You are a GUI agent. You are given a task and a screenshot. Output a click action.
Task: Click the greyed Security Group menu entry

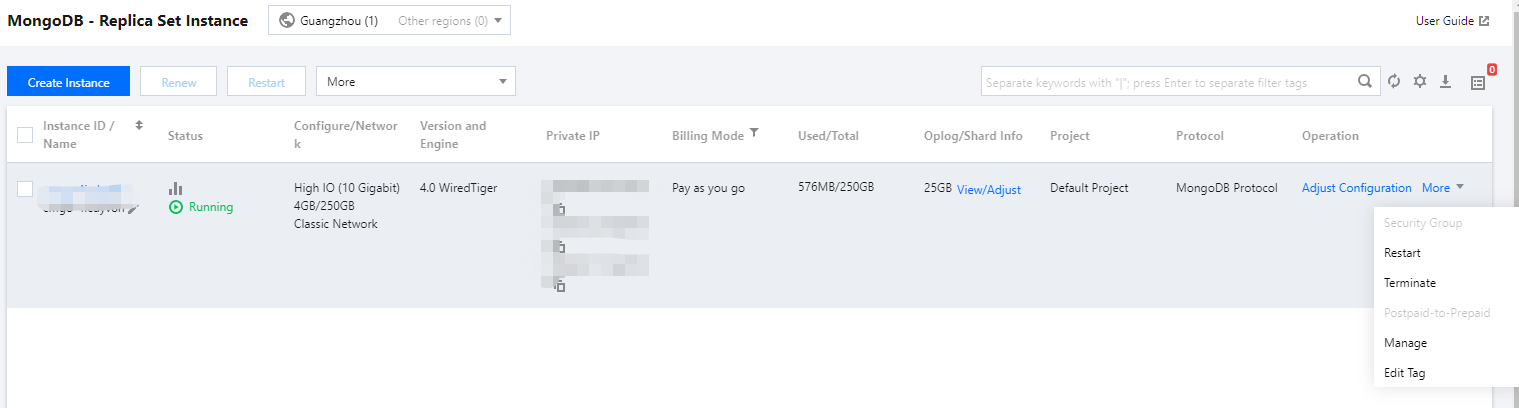point(1423,223)
